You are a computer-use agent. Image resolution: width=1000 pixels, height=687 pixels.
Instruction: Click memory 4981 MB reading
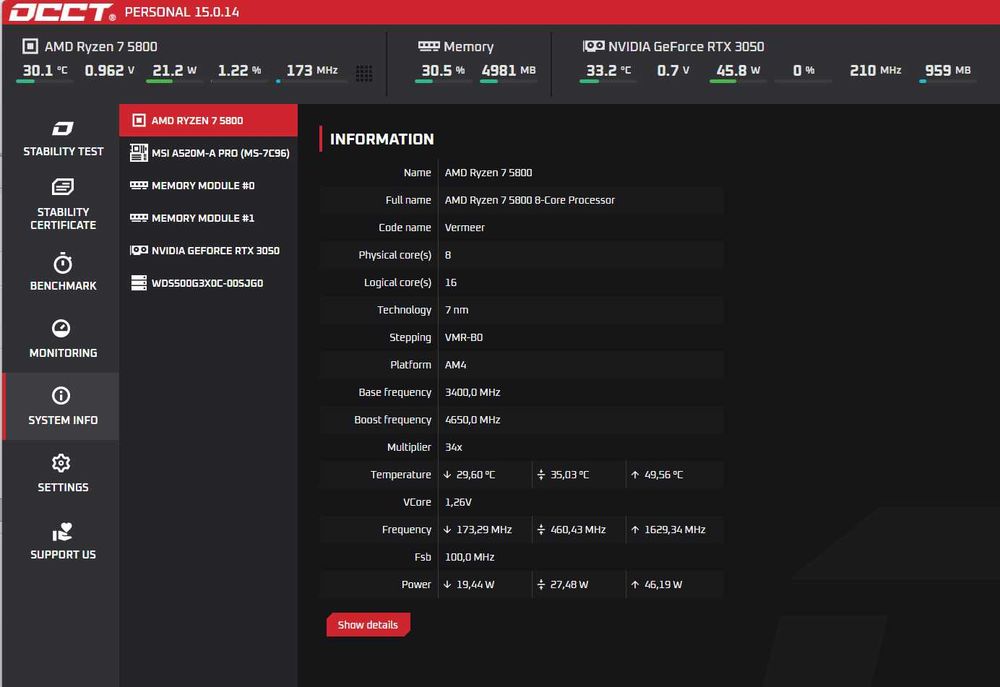508,70
